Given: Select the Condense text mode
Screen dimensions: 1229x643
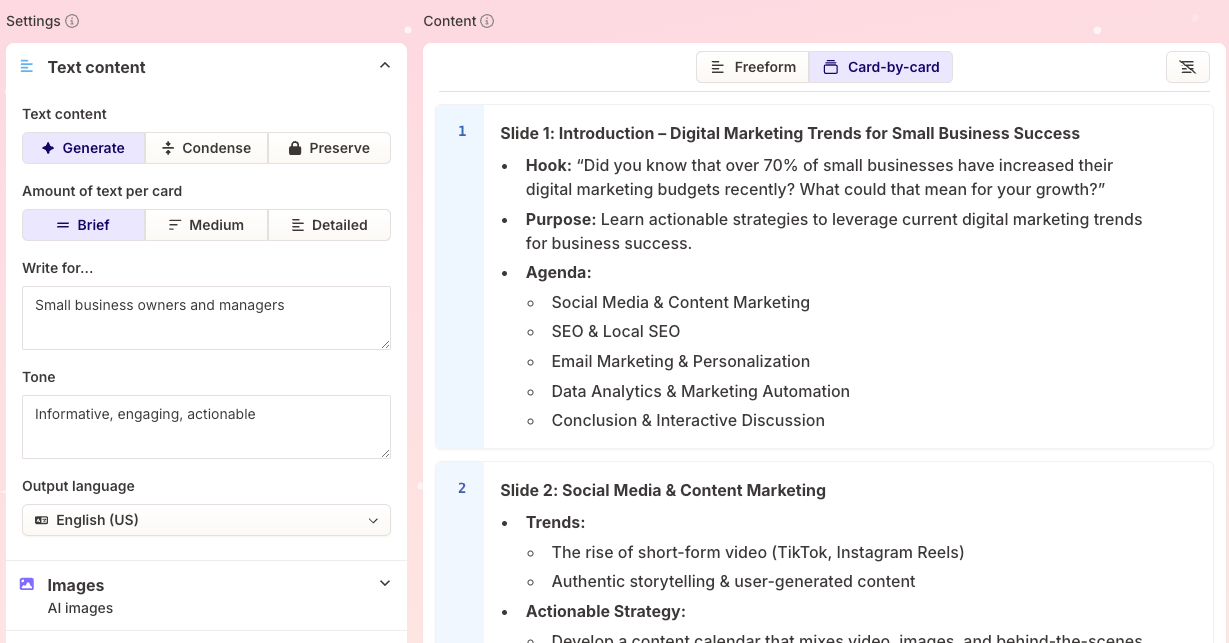Looking at the screenshot, I should (x=207, y=148).
